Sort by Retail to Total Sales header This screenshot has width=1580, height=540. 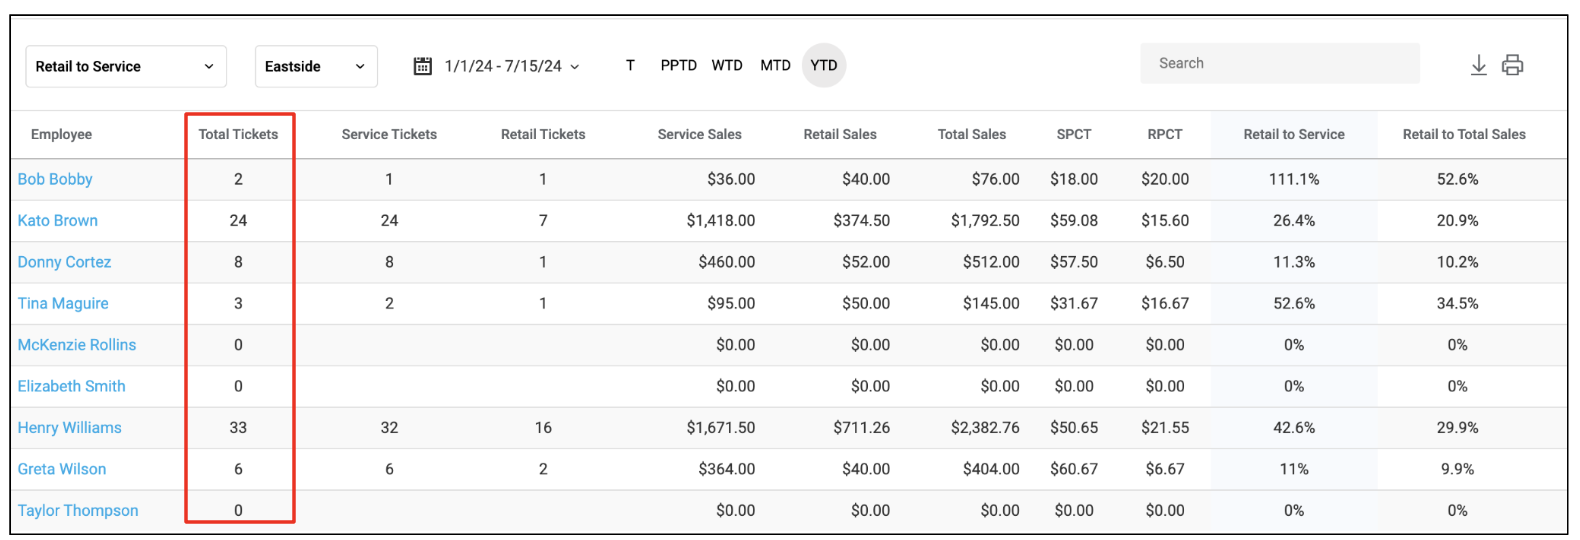[x=1464, y=134]
